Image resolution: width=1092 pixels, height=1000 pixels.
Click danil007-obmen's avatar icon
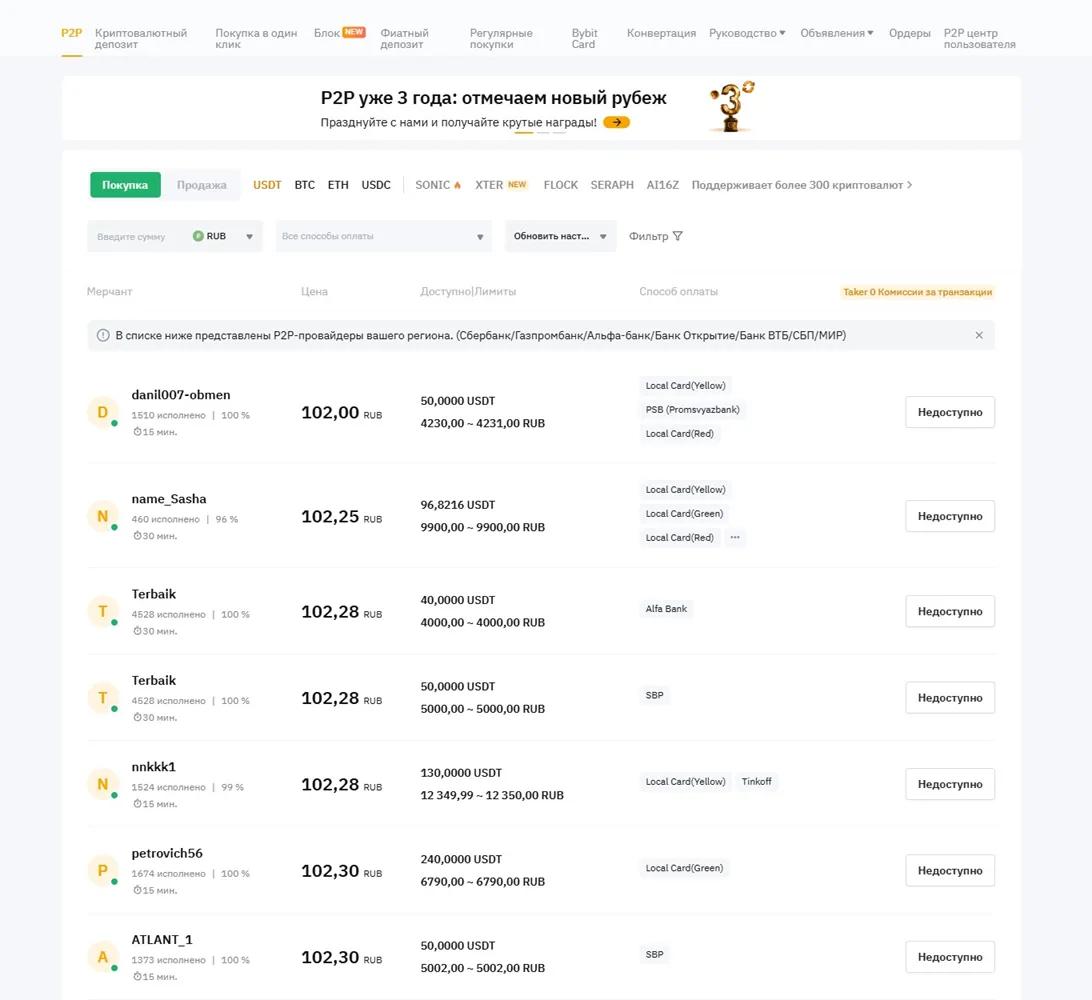pos(103,411)
